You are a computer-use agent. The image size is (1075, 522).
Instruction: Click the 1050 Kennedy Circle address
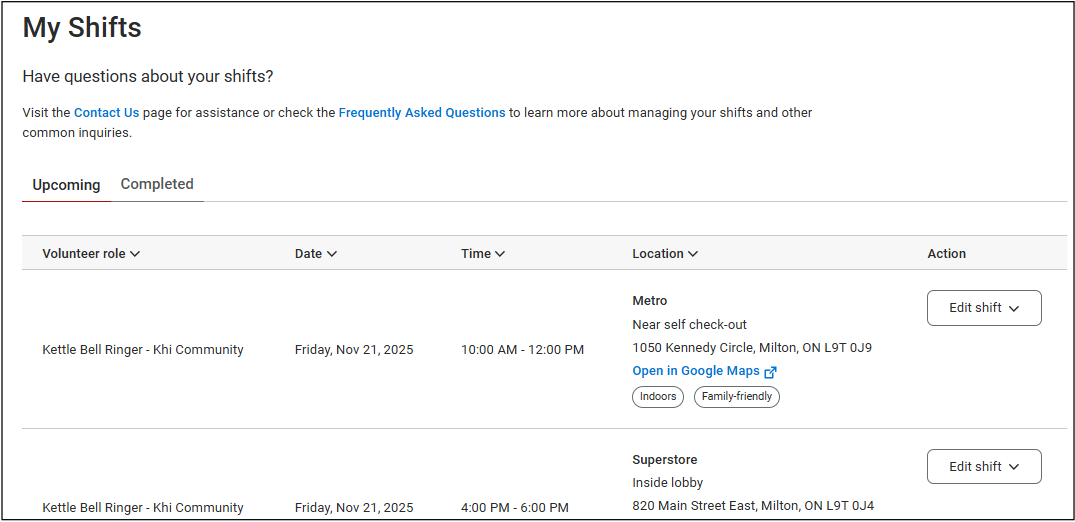(x=751, y=348)
